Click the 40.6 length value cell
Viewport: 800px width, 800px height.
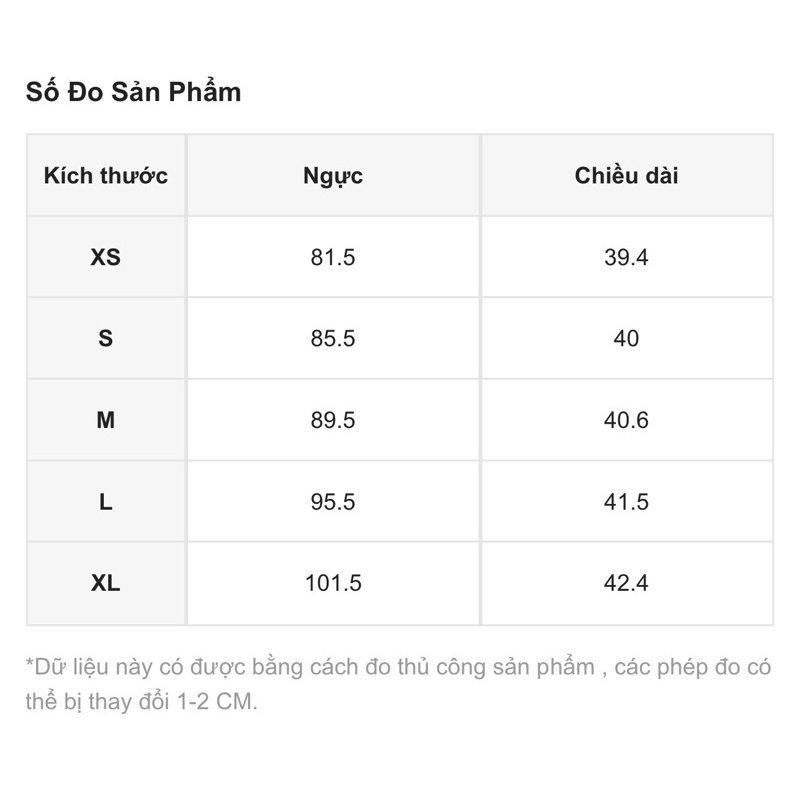(627, 420)
